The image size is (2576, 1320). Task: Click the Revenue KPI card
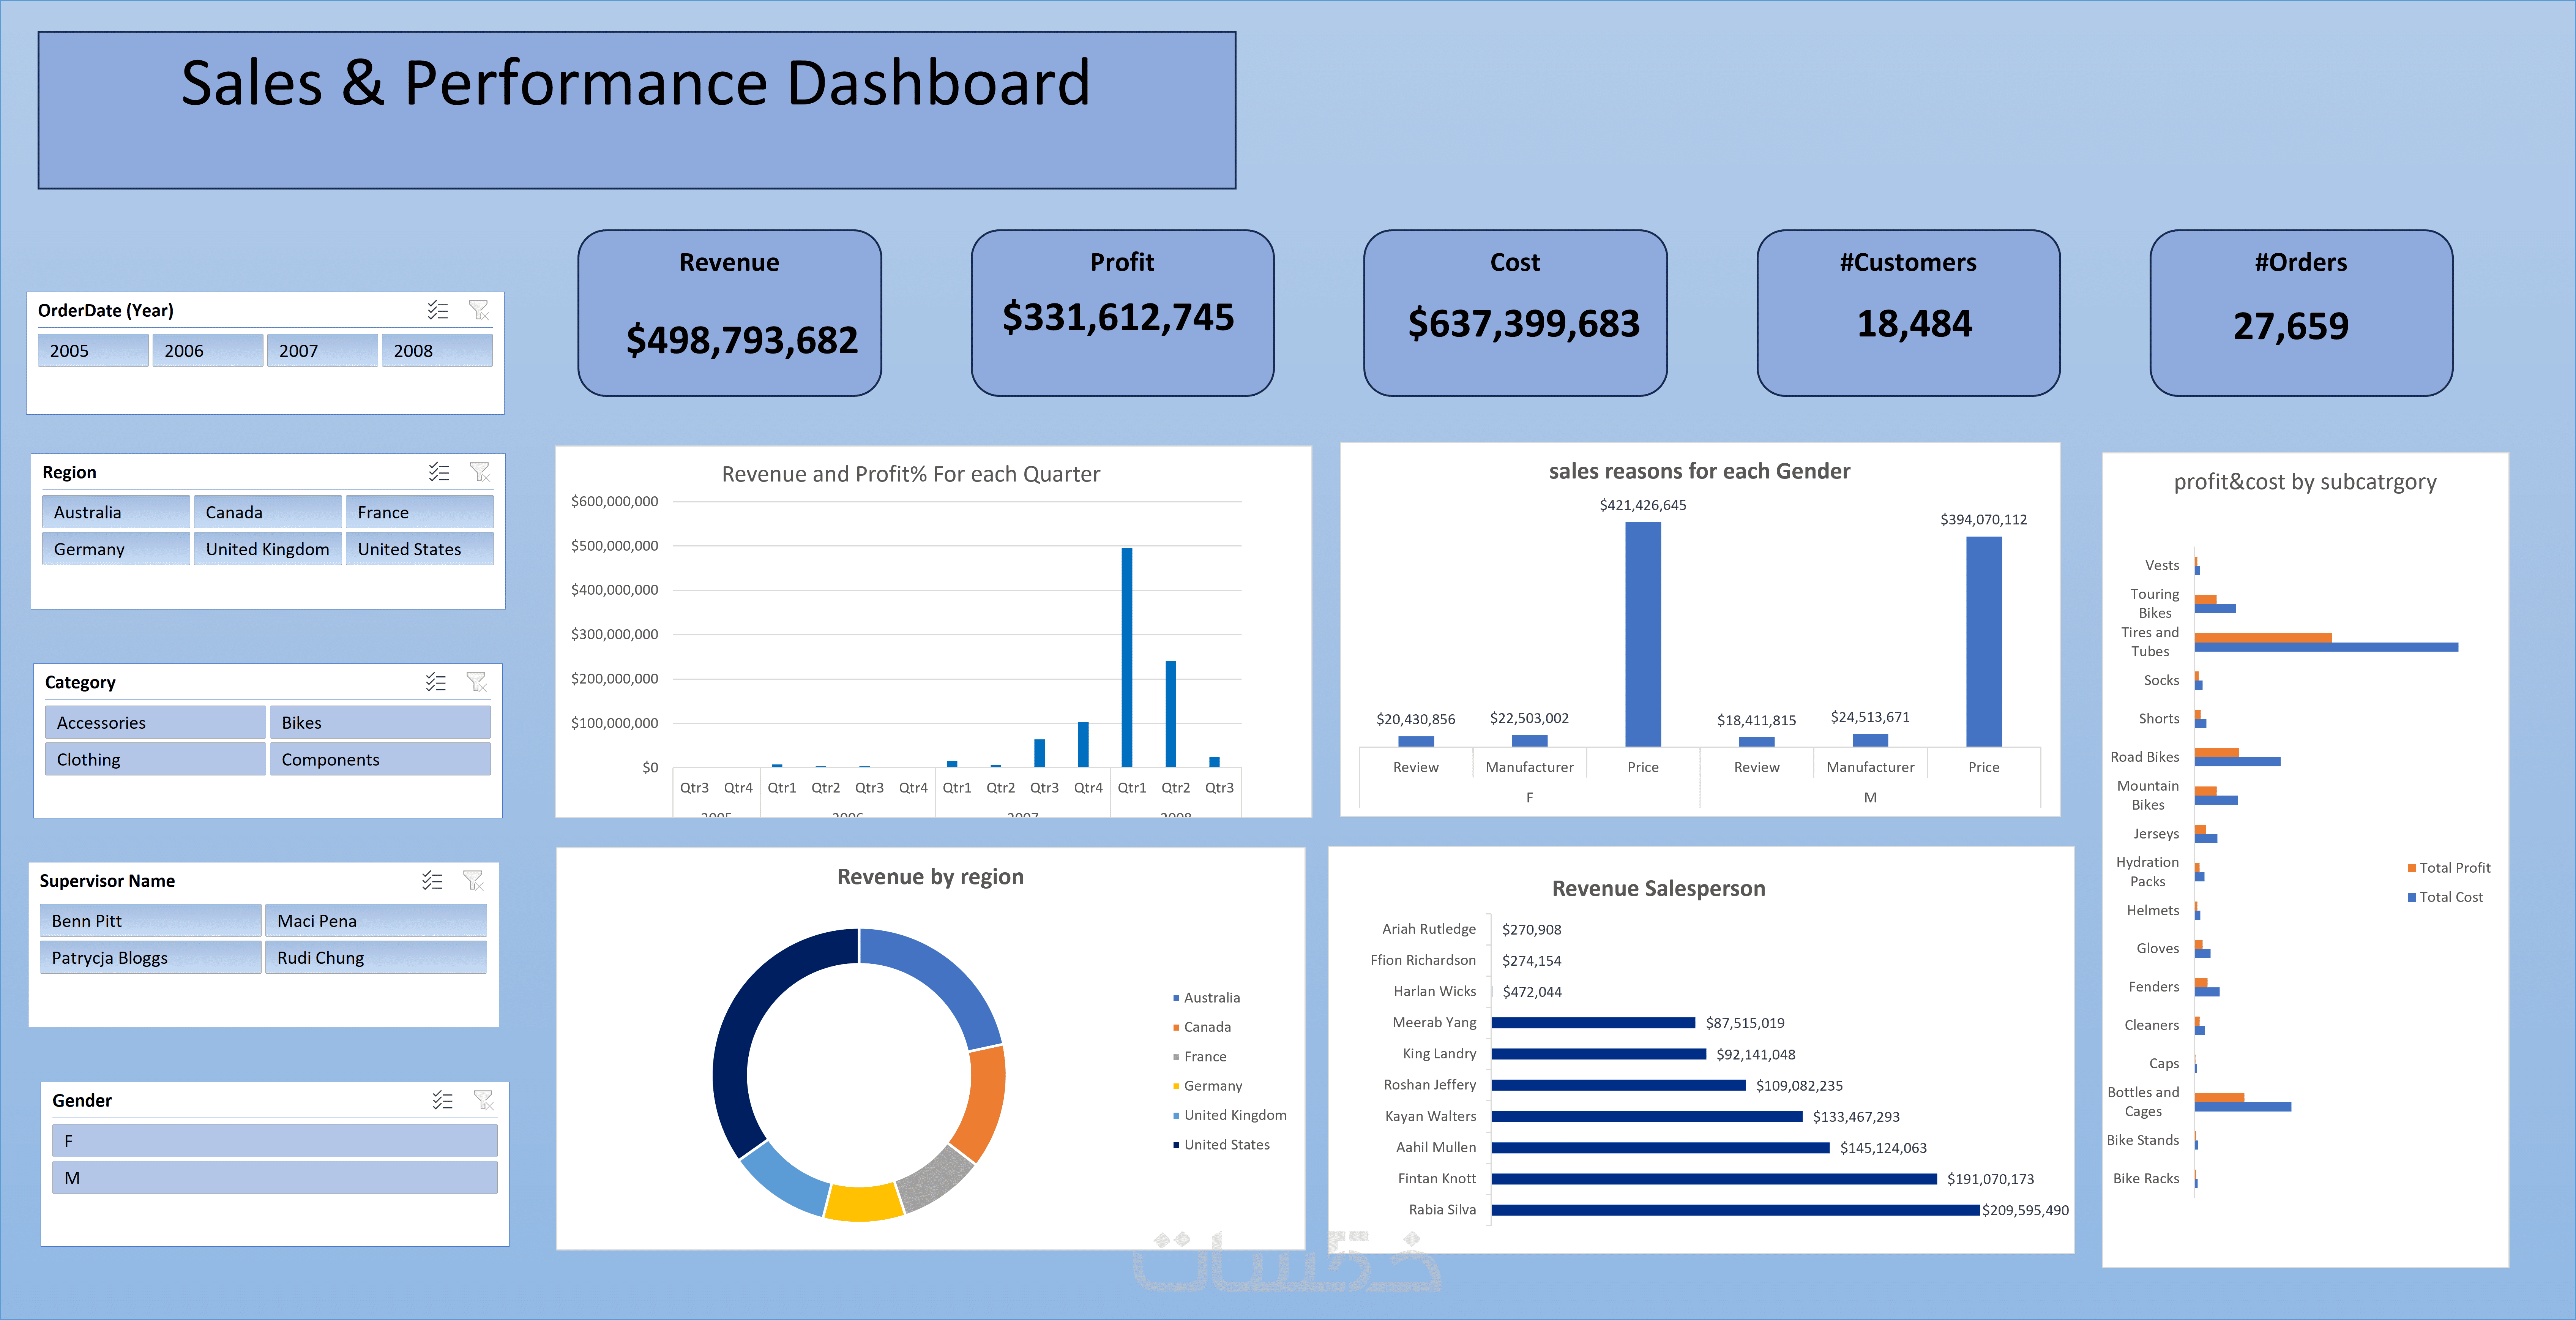coord(729,313)
